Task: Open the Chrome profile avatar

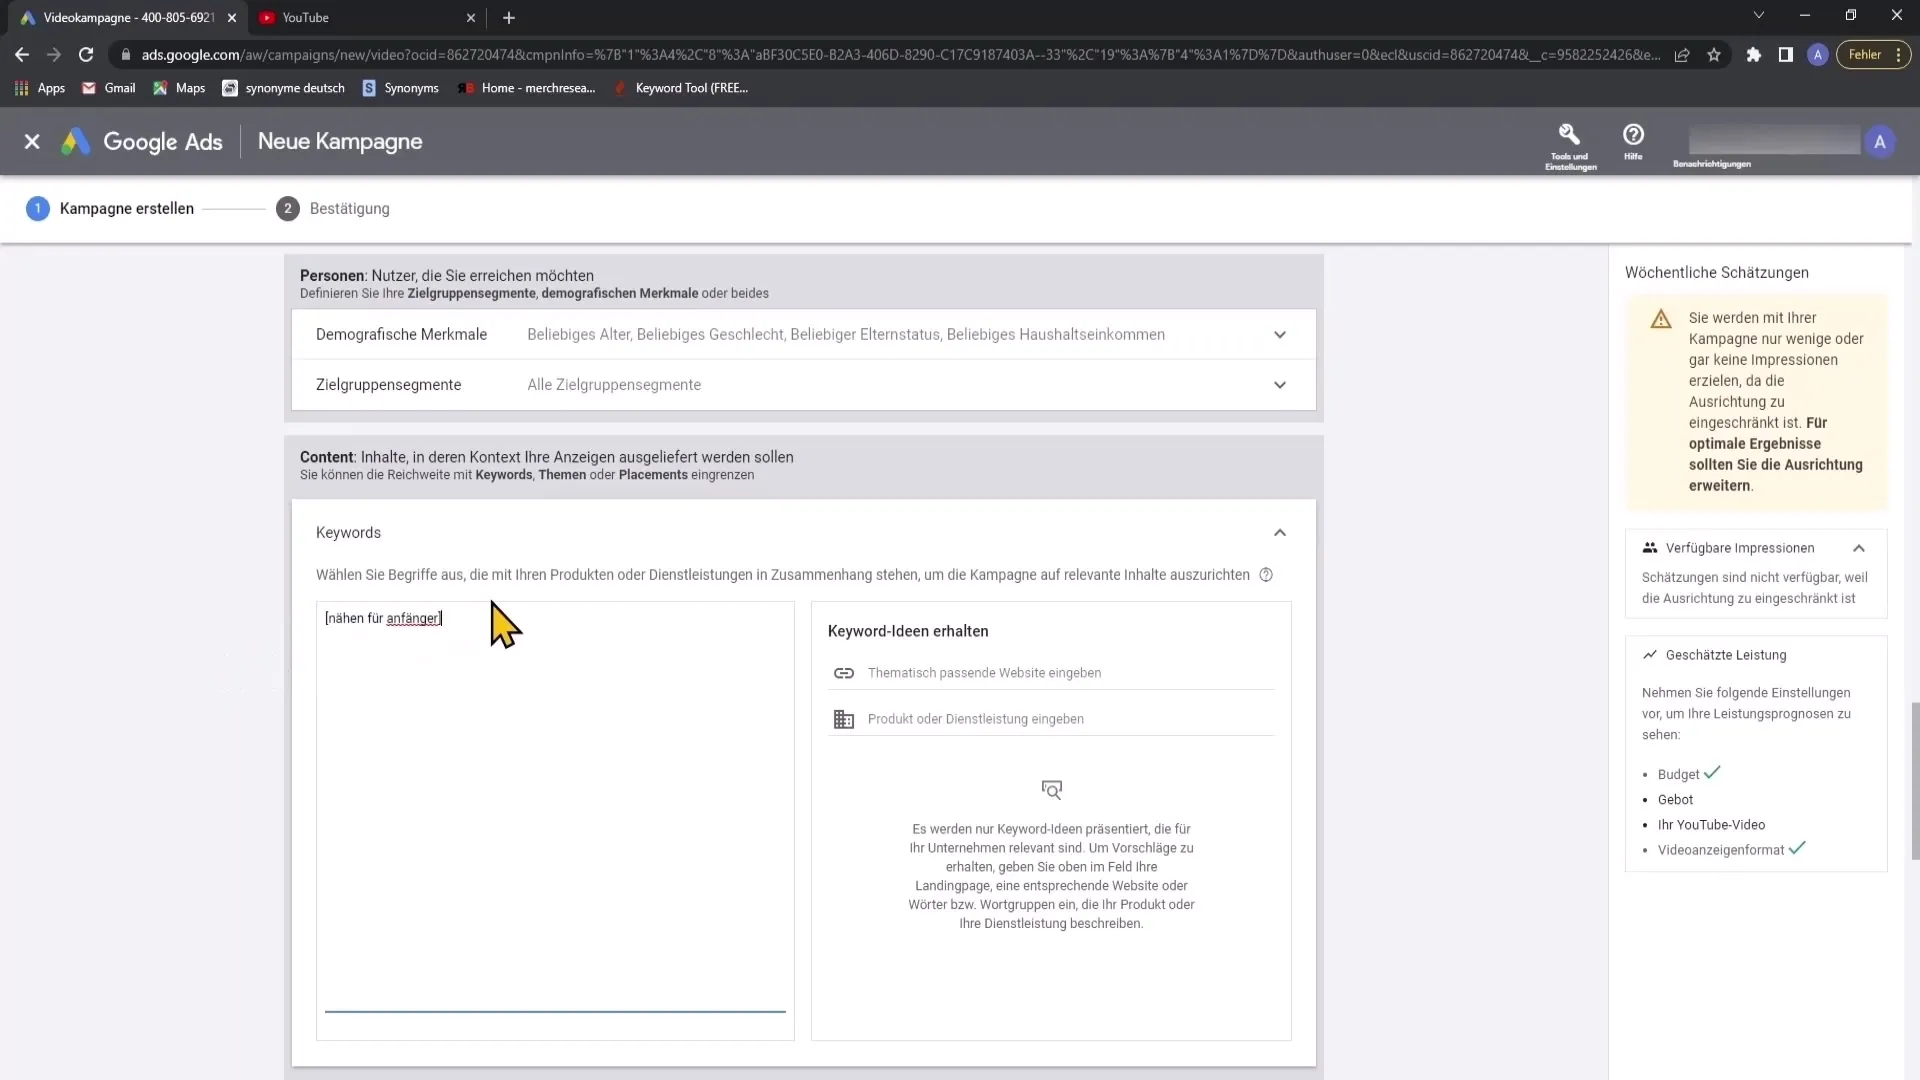Action: point(1818,55)
